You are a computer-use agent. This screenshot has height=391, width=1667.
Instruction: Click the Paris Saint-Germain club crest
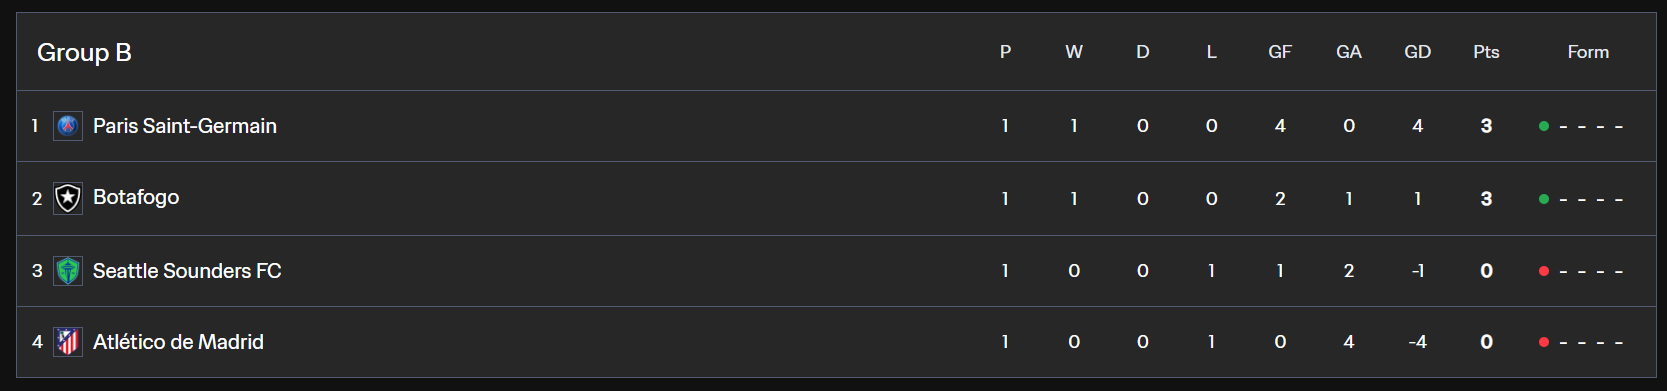tap(67, 126)
